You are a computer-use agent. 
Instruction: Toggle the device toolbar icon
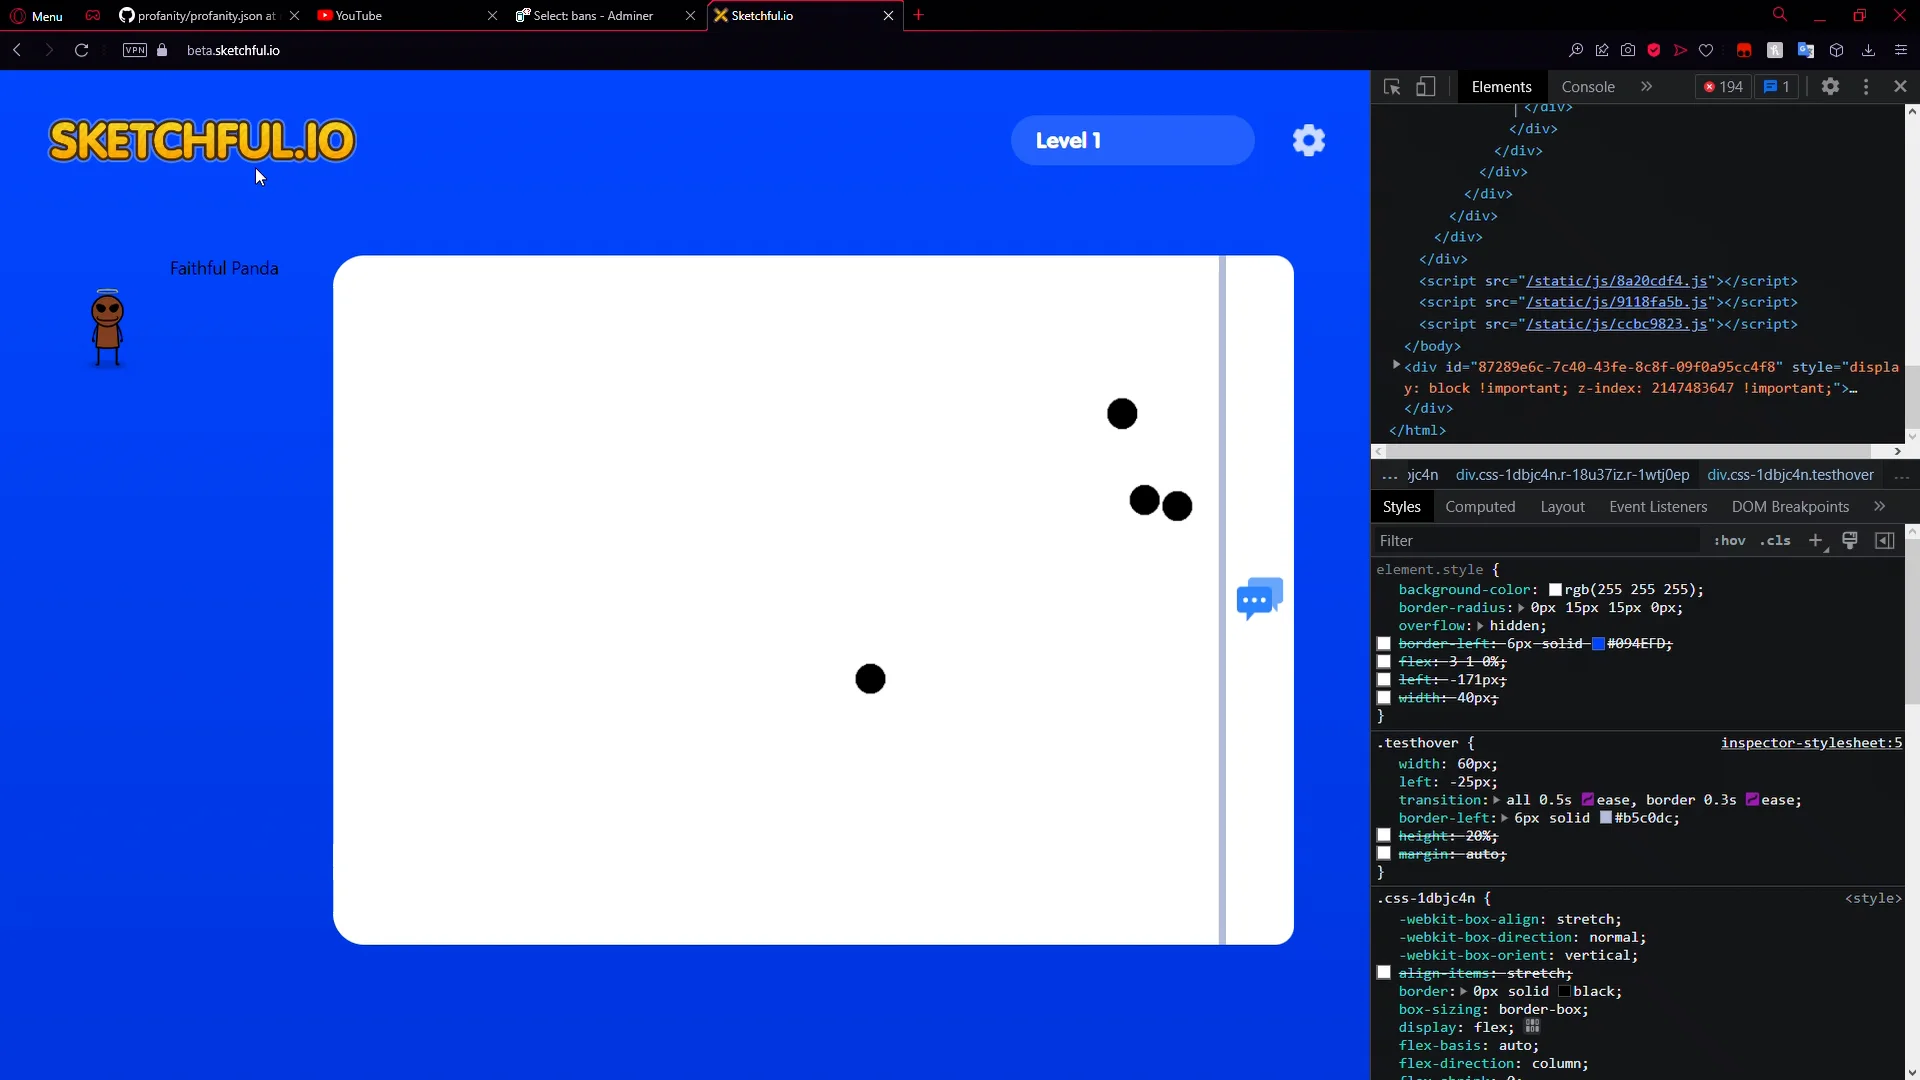[x=1426, y=87]
